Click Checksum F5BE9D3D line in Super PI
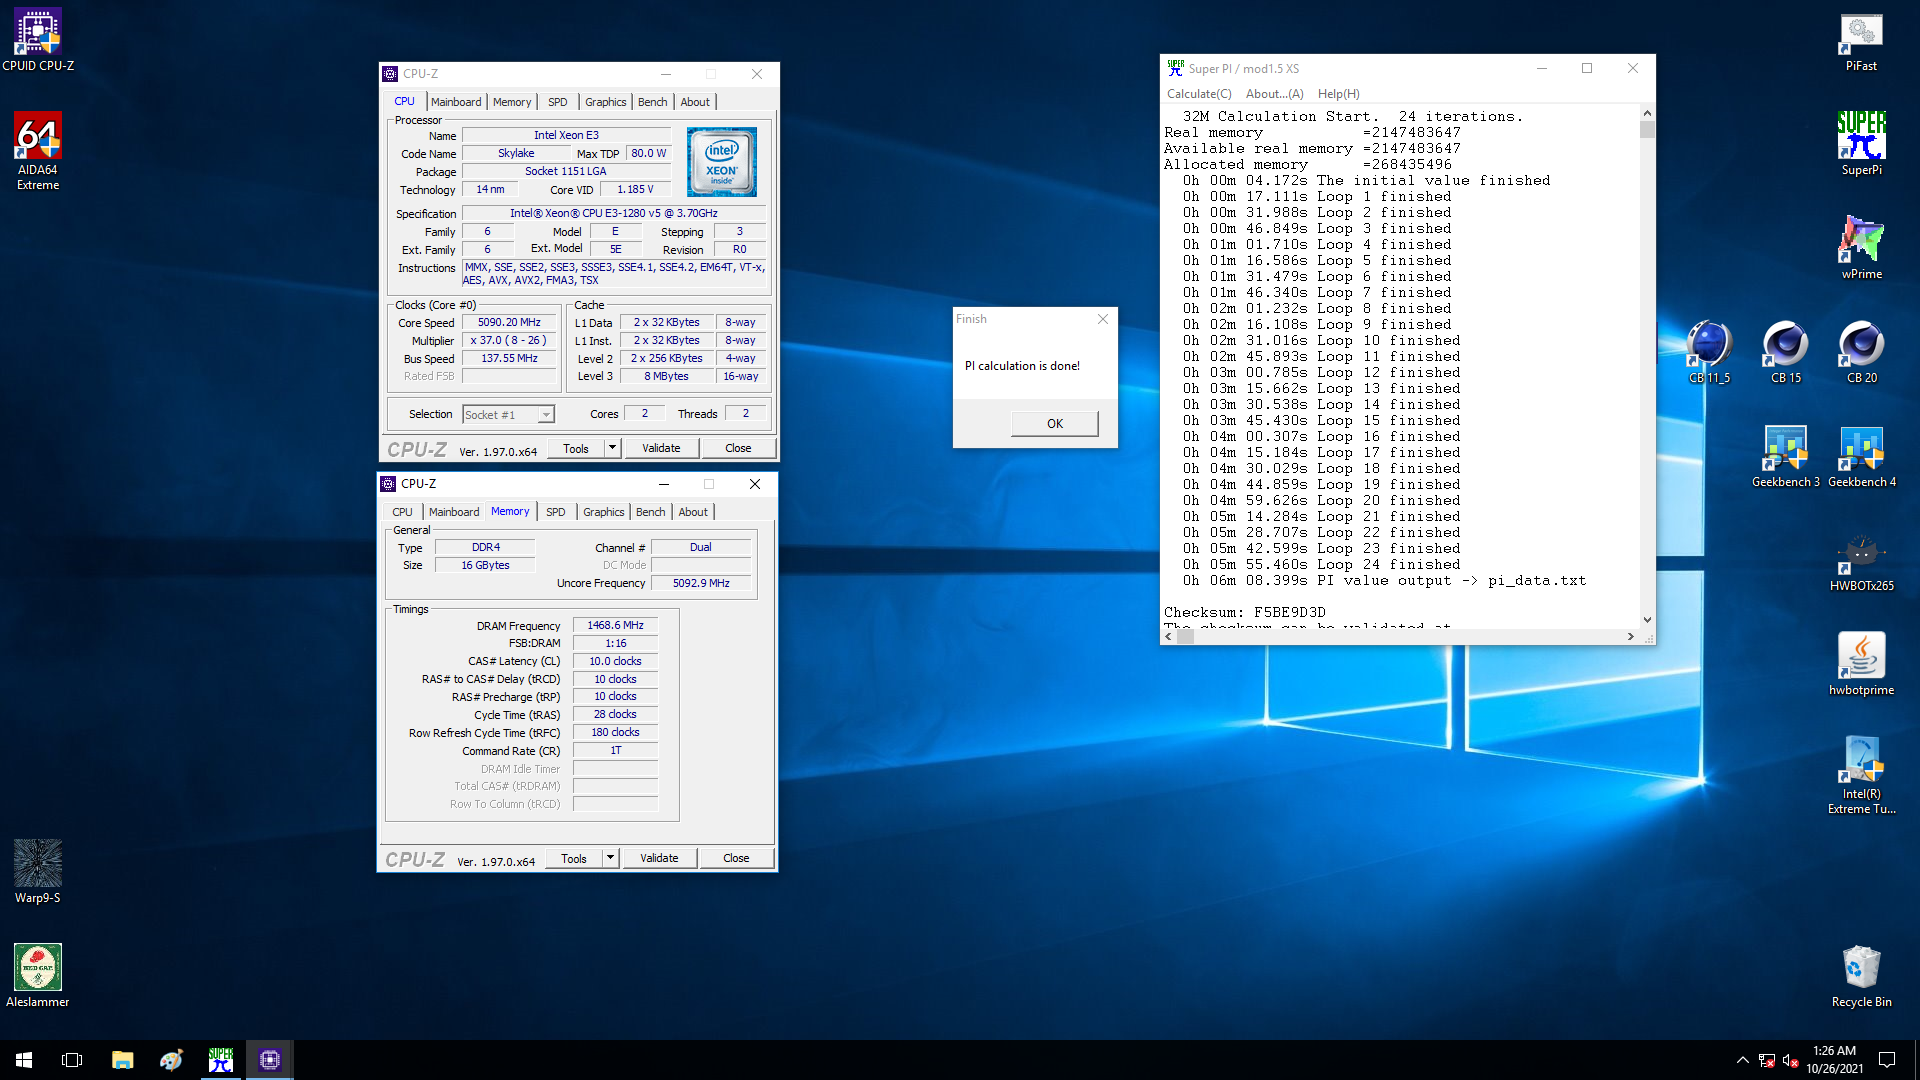 1244,612
